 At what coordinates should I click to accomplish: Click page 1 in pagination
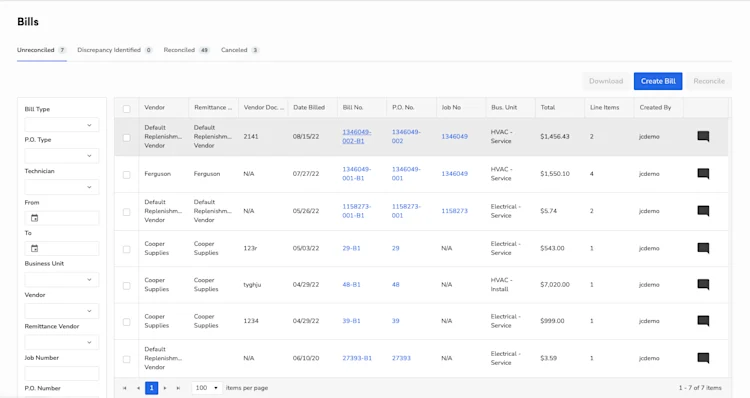click(x=152, y=388)
